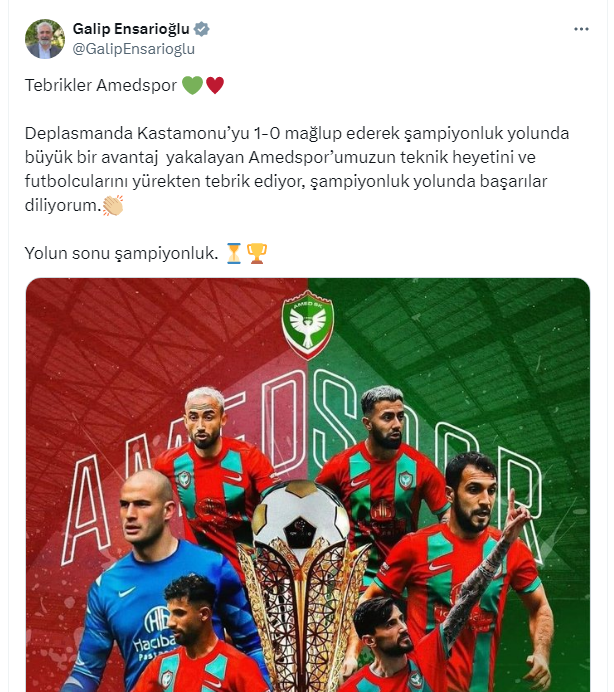Click the red heart emoji
Viewport: 614px width, 692px height.
pos(215,85)
